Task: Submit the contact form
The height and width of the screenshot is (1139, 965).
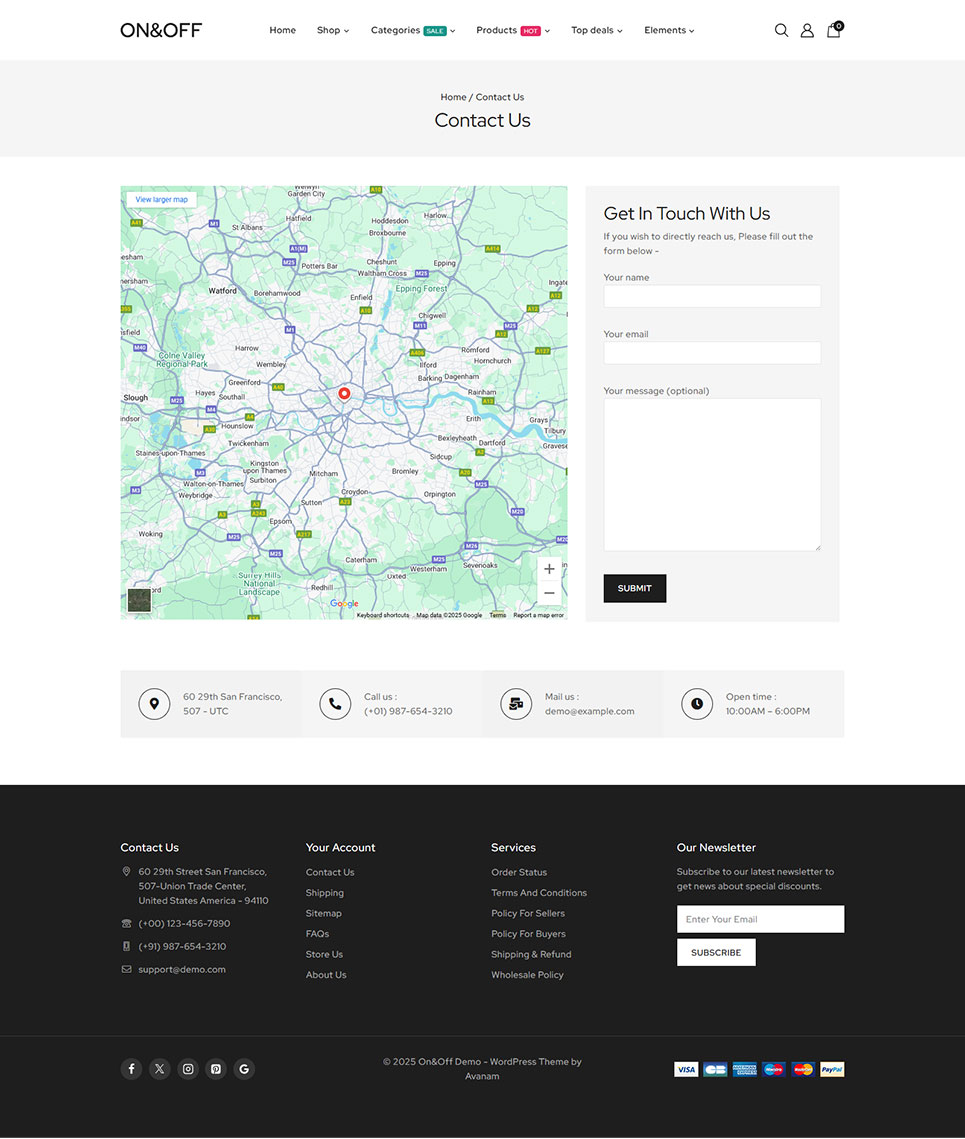Action: (634, 588)
